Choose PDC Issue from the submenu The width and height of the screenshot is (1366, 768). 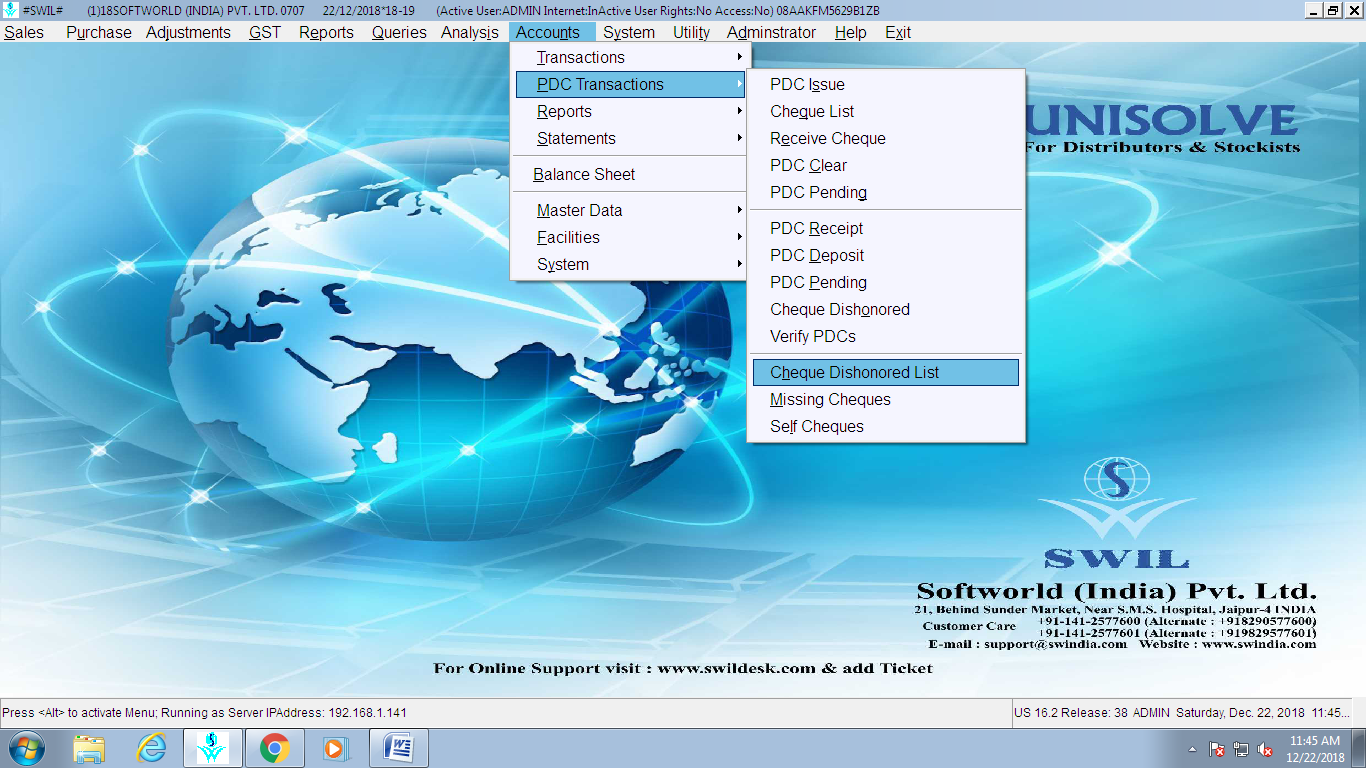tap(807, 85)
